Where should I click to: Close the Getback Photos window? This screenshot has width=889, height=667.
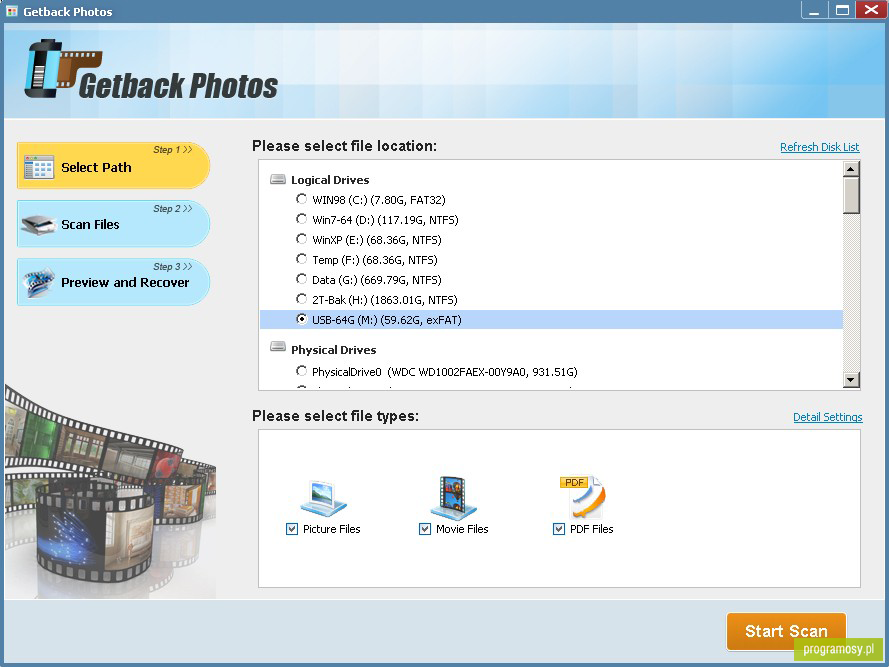[871, 10]
